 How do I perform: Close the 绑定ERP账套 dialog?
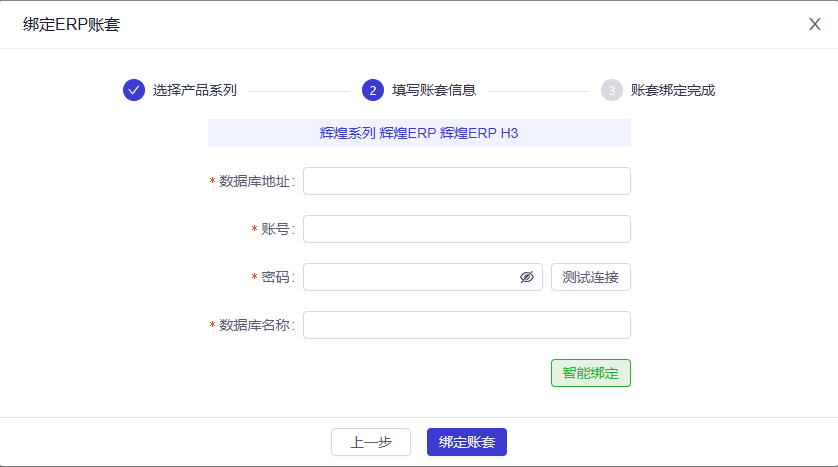coord(814,24)
